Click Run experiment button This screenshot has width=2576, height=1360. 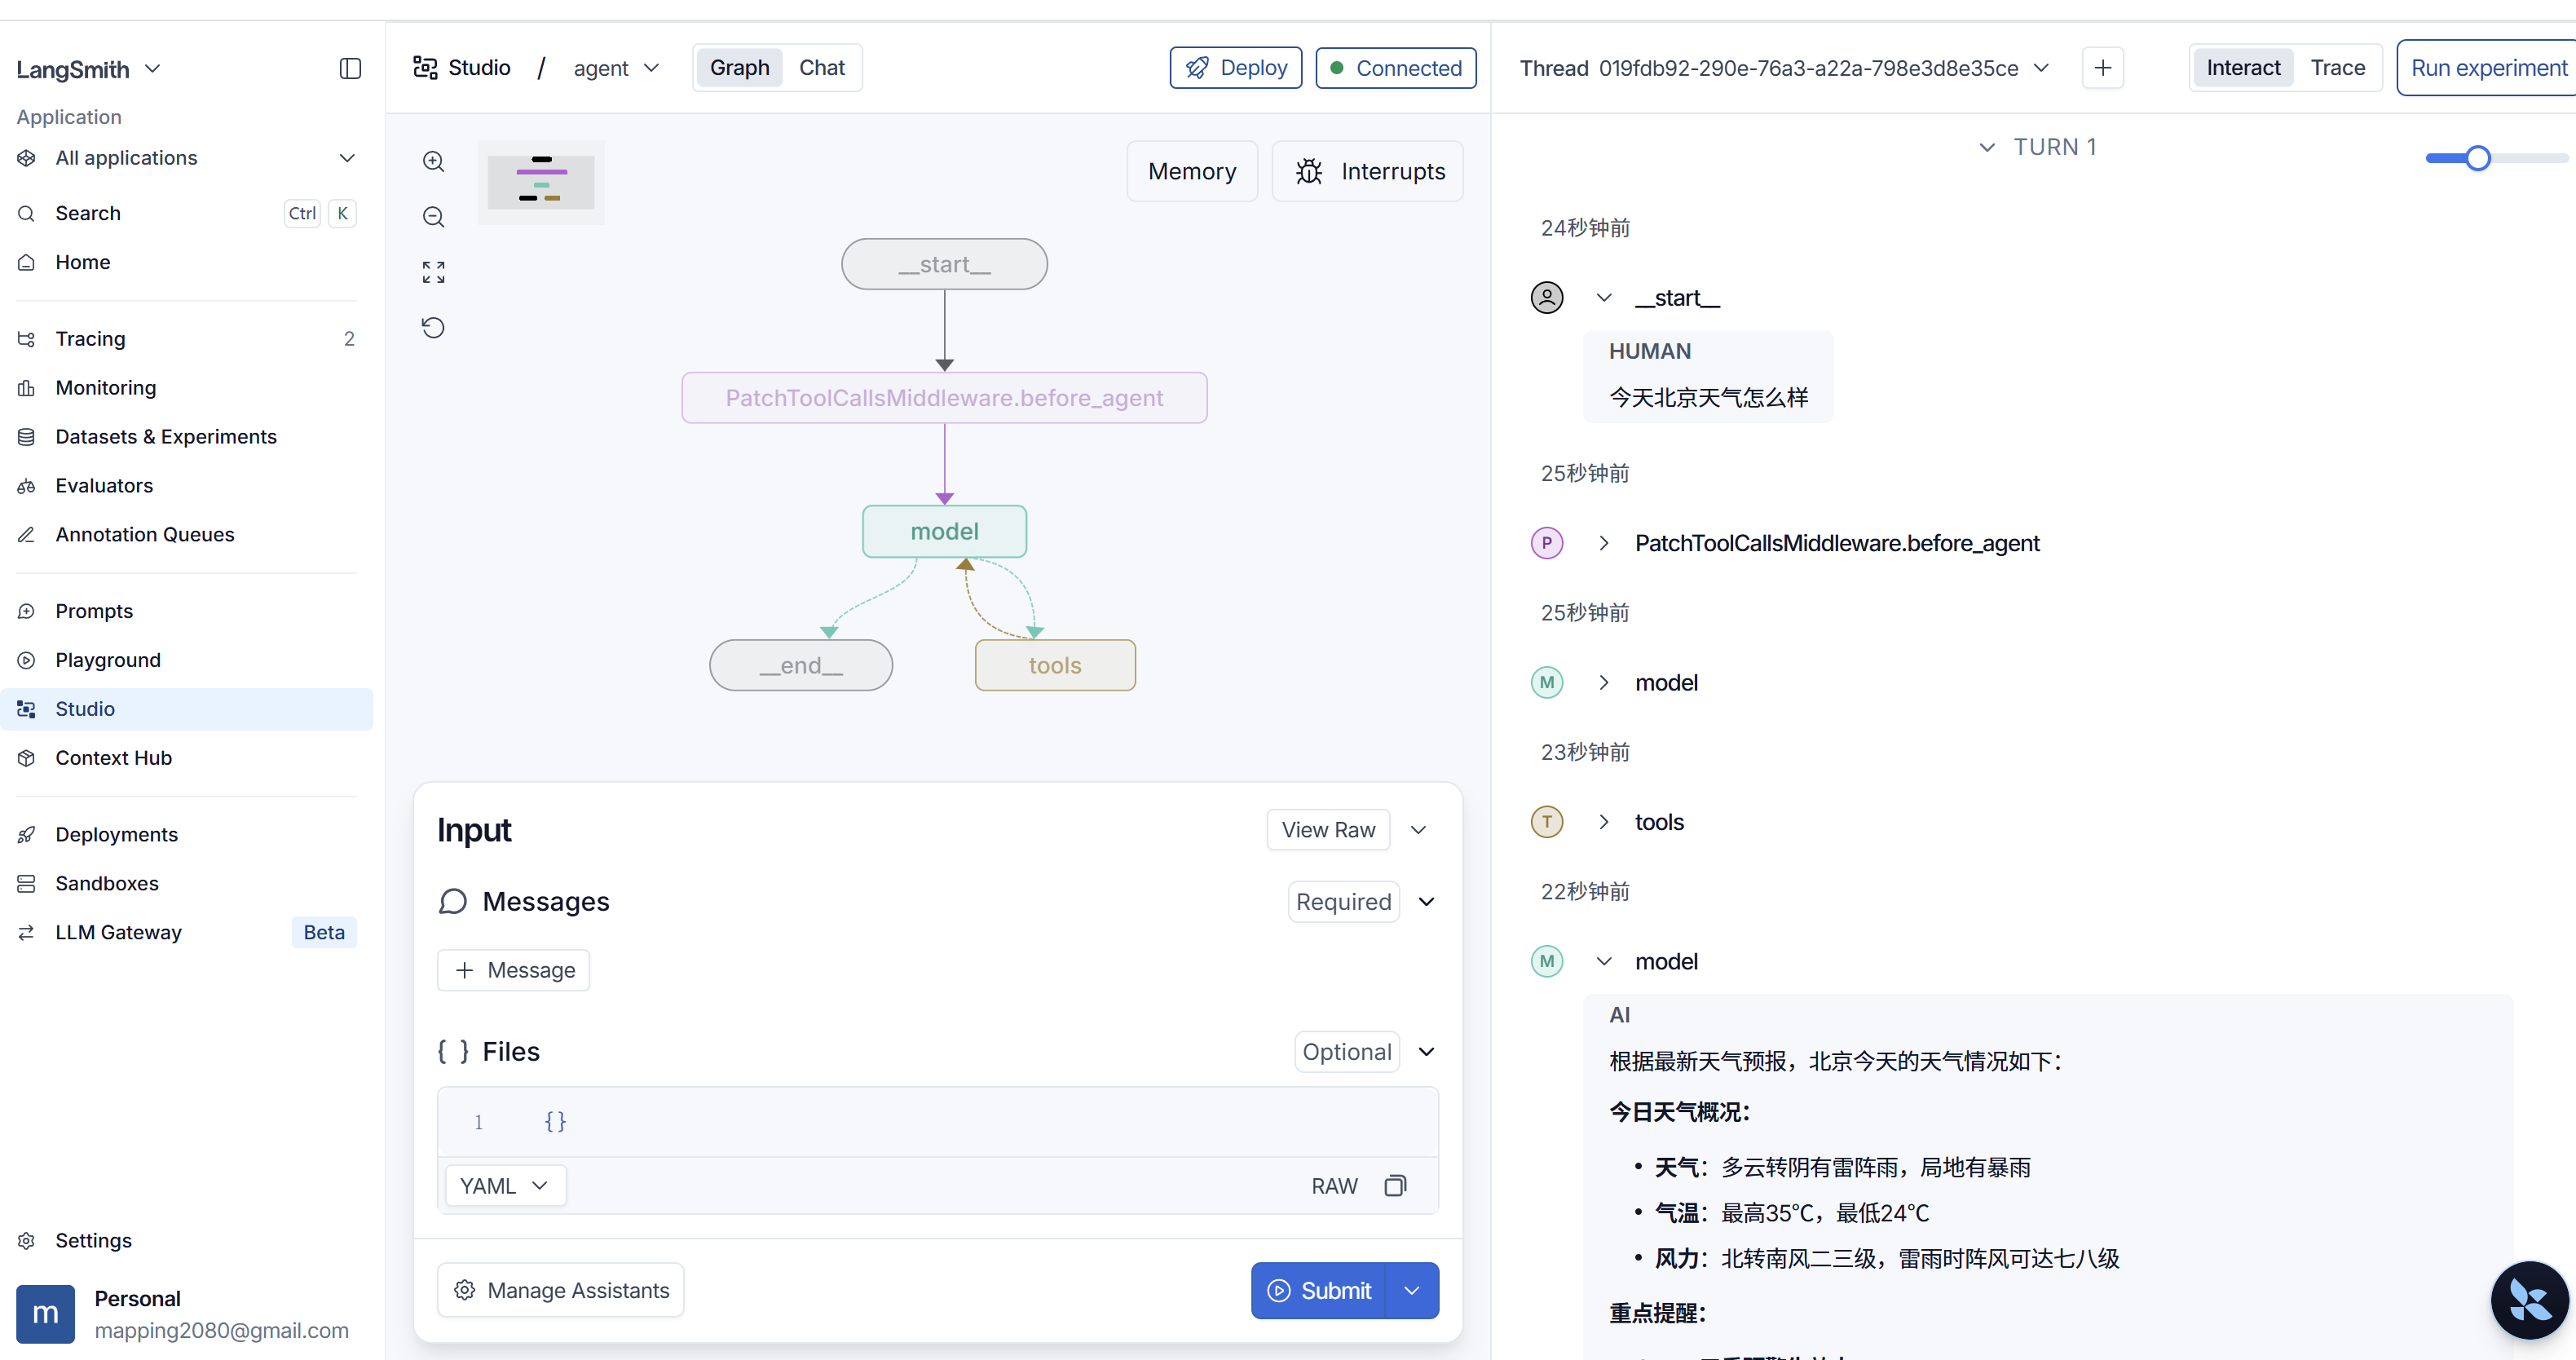click(2487, 67)
